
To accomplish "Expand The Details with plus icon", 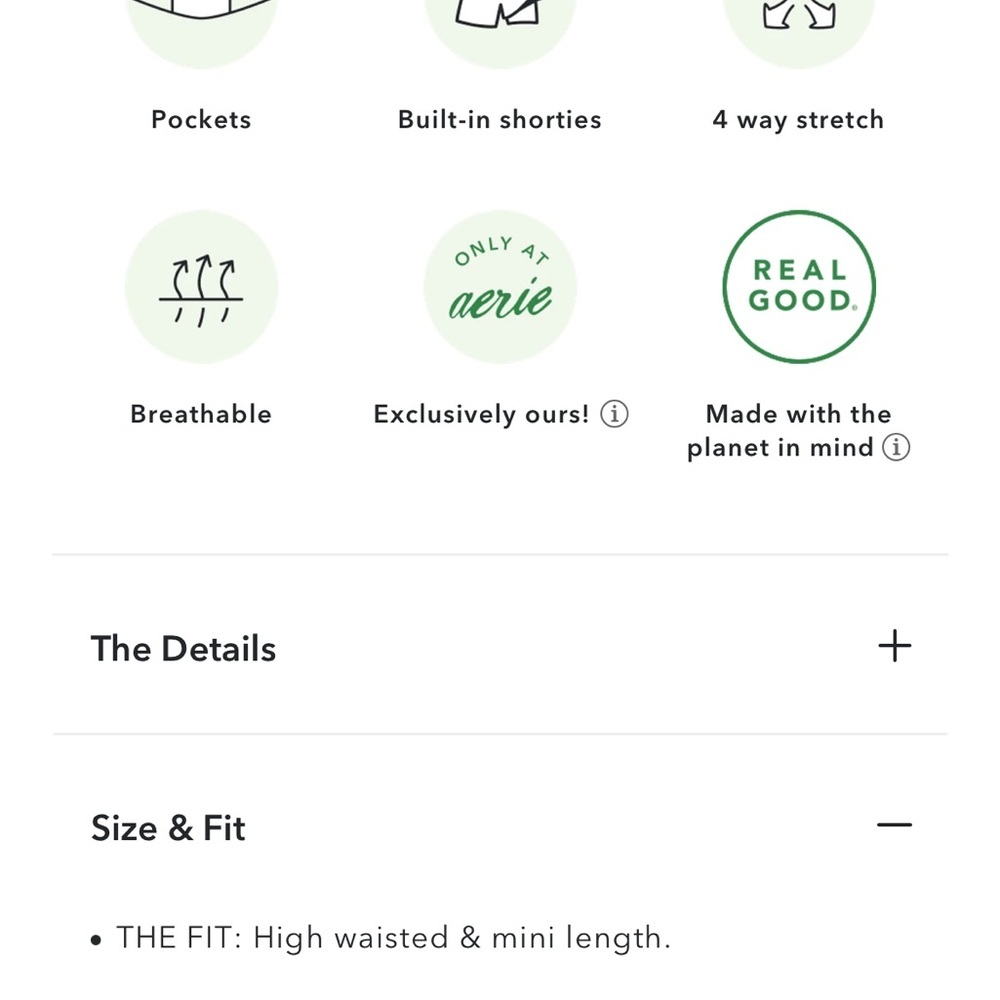I will (x=895, y=646).
